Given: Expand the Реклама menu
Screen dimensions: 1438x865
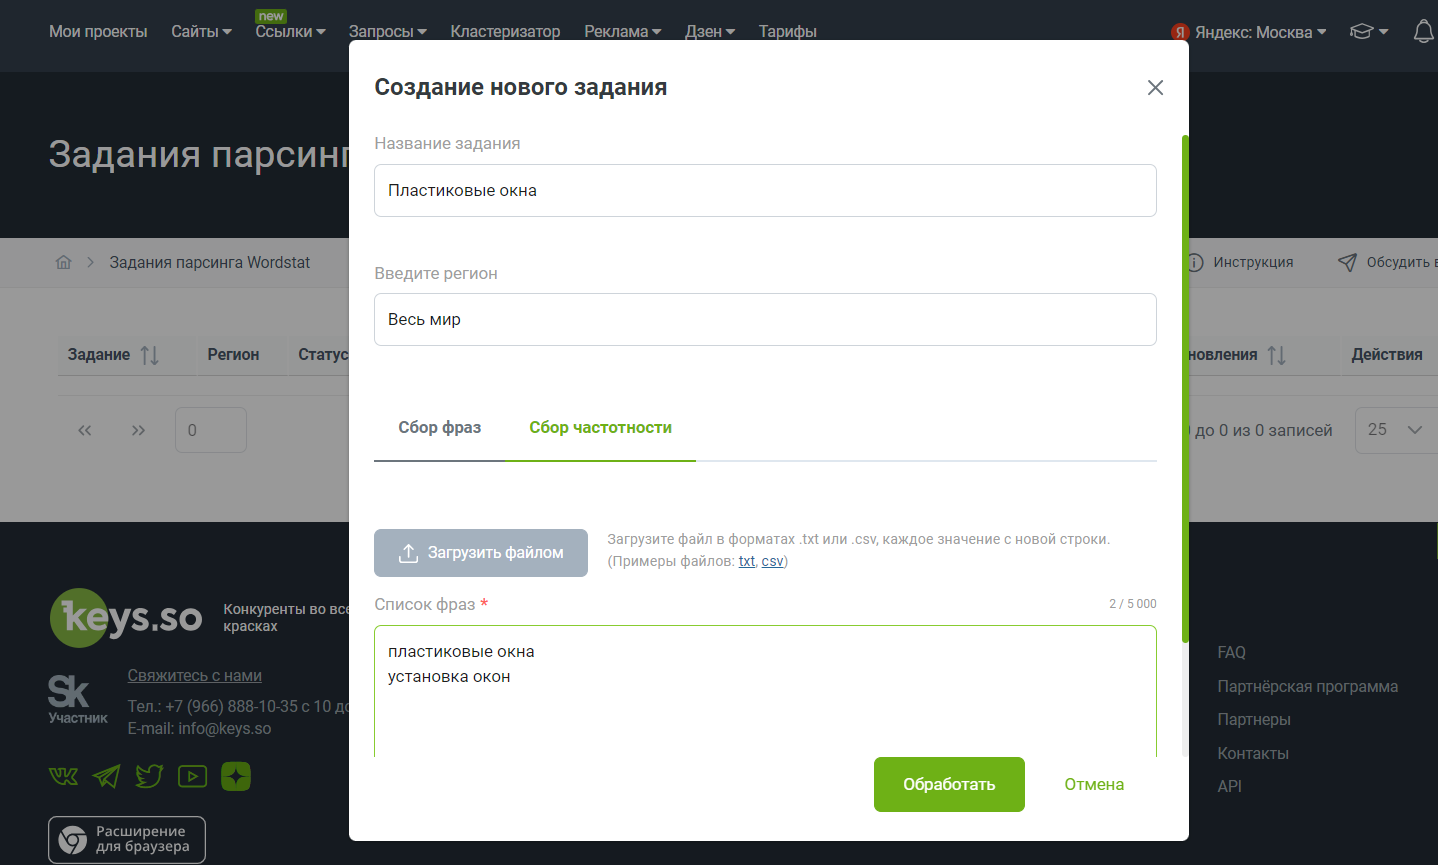Looking at the screenshot, I should tap(622, 32).
